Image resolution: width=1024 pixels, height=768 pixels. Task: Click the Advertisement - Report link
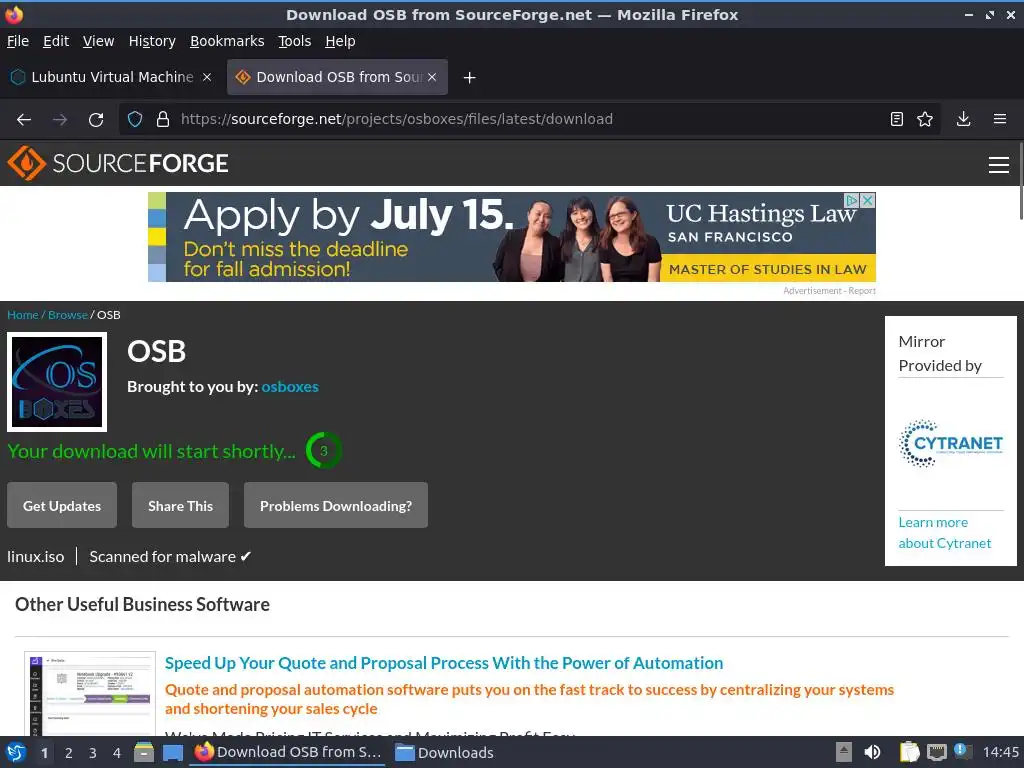(829, 291)
